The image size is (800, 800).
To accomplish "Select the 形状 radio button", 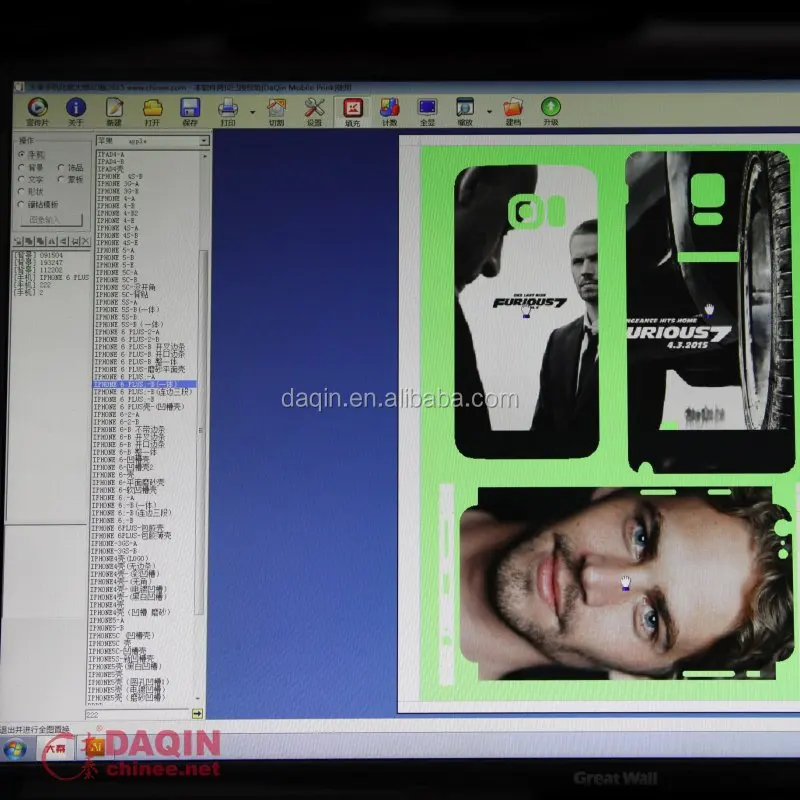I will (x=23, y=191).
